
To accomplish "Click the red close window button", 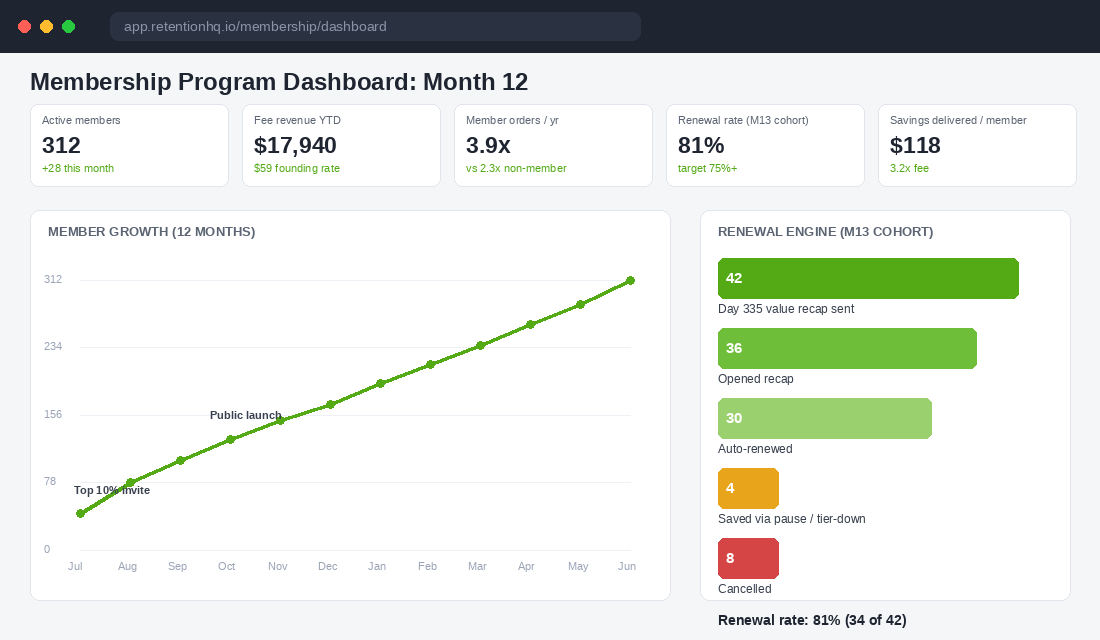I will pyautogui.click(x=25, y=27).
